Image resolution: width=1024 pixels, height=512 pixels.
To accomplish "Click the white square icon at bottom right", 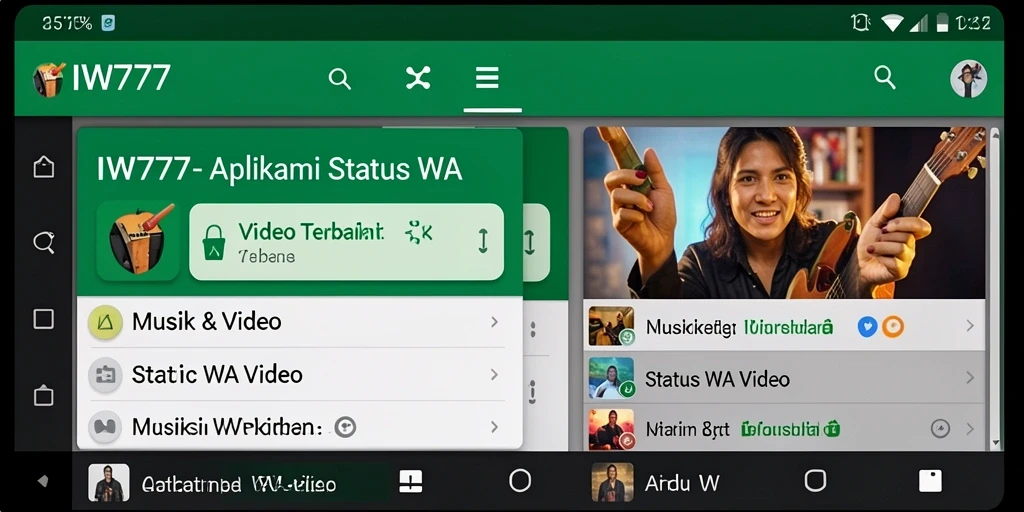I will coord(930,481).
